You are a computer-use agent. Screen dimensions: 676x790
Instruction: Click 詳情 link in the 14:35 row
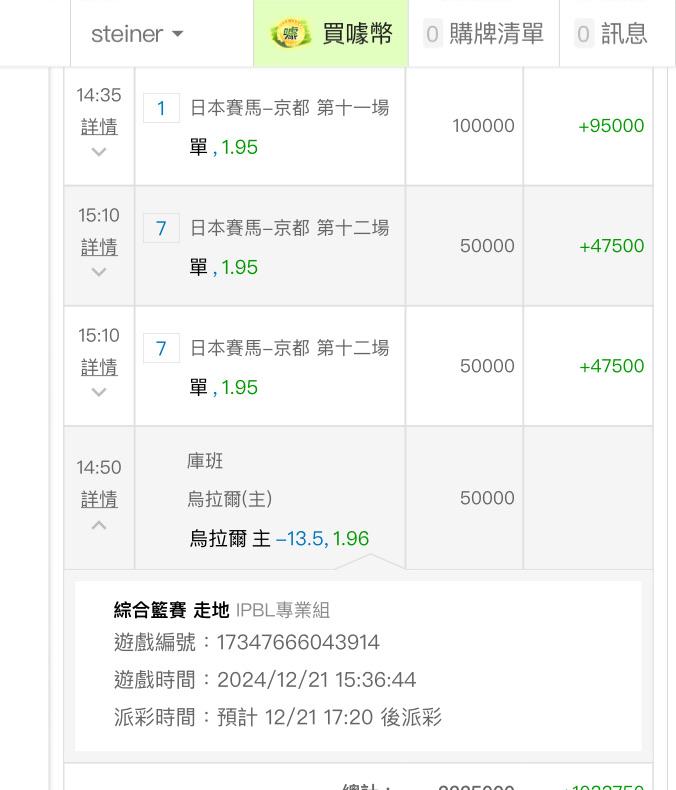[99, 127]
